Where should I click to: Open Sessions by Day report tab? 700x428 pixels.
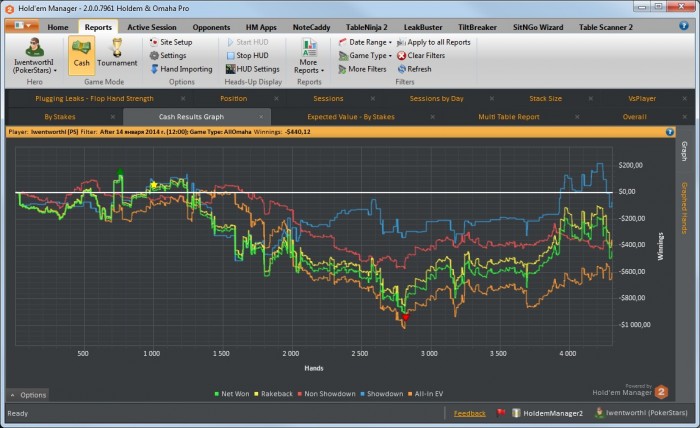coord(436,99)
